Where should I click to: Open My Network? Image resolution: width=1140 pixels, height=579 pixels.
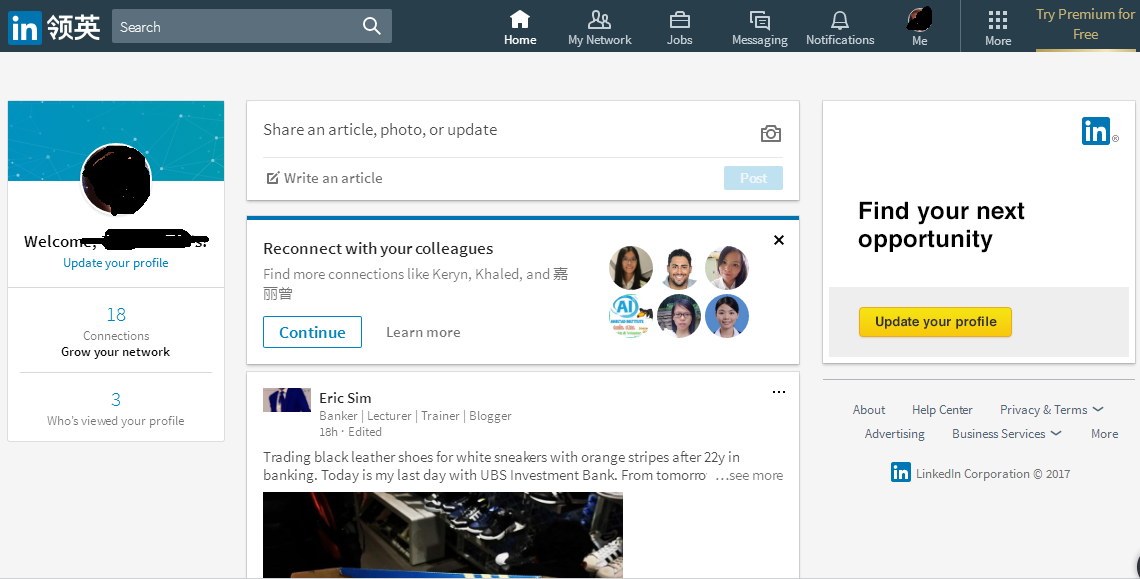599,28
